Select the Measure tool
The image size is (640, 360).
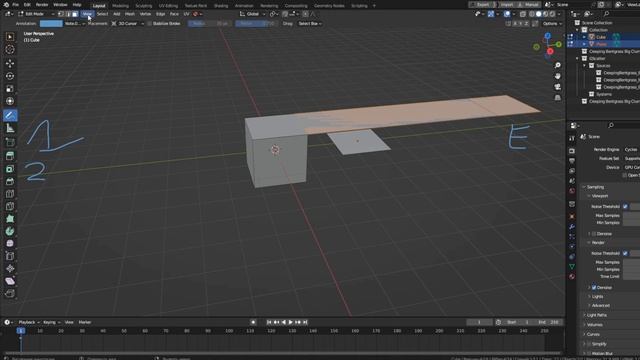click(x=10, y=128)
